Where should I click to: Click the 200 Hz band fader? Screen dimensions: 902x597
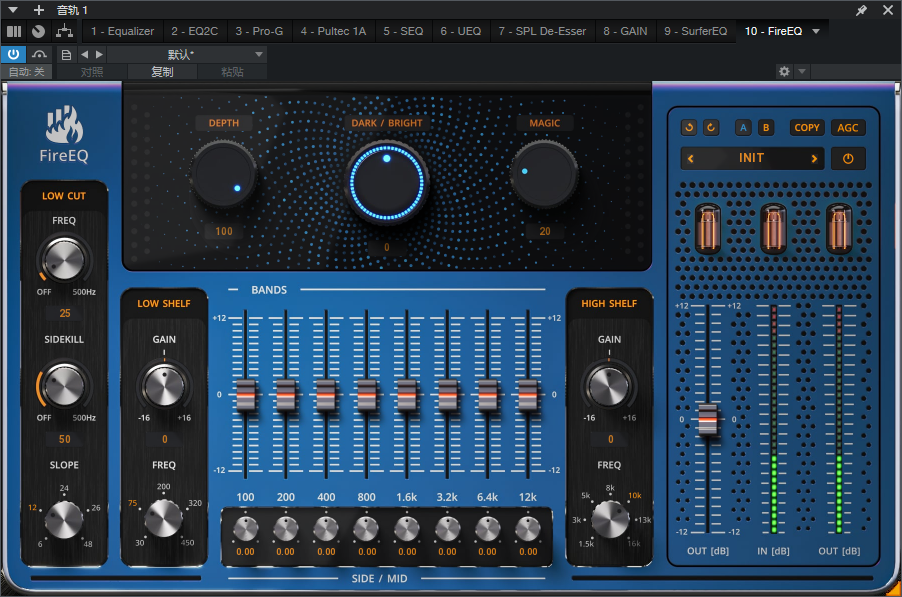(286, 395)
